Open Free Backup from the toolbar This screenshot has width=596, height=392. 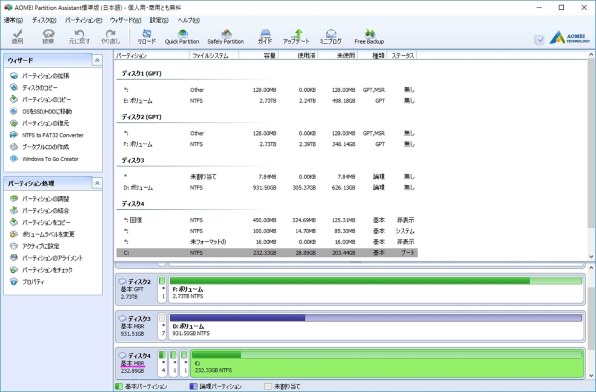pyautogui.click(x=369, y=37)
